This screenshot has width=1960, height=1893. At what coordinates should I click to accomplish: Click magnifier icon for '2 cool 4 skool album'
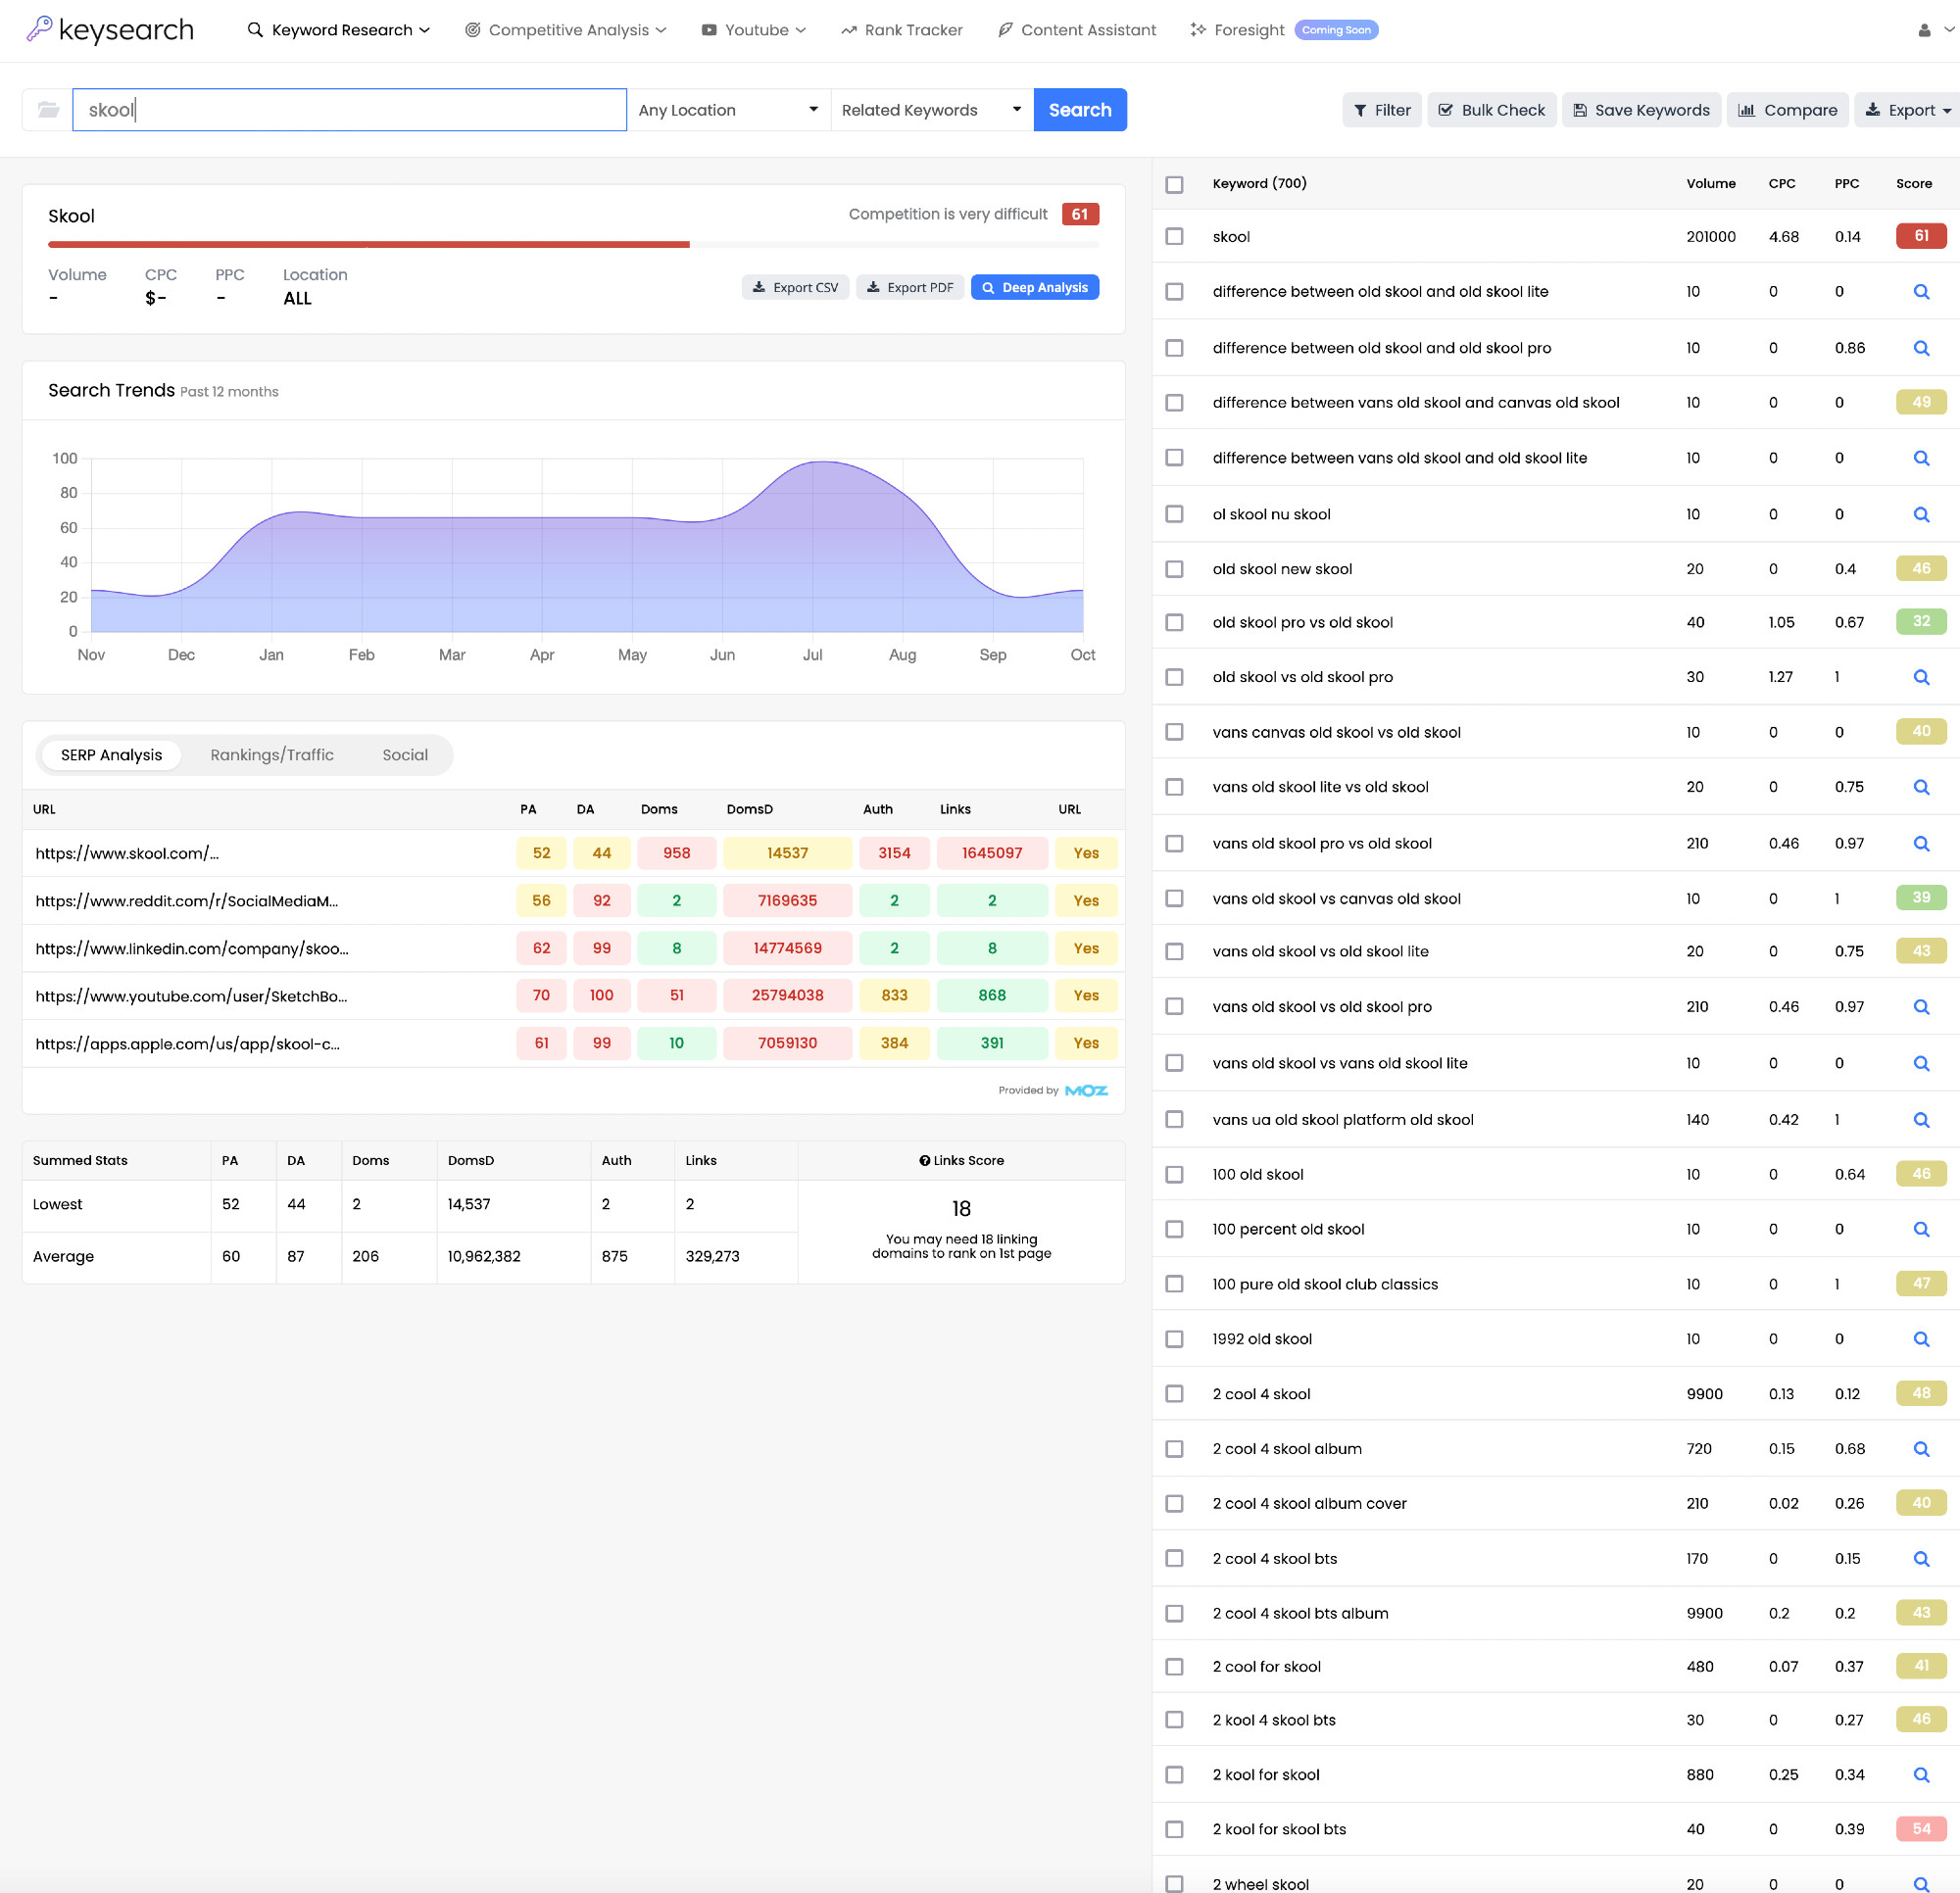point(1921,1449)
